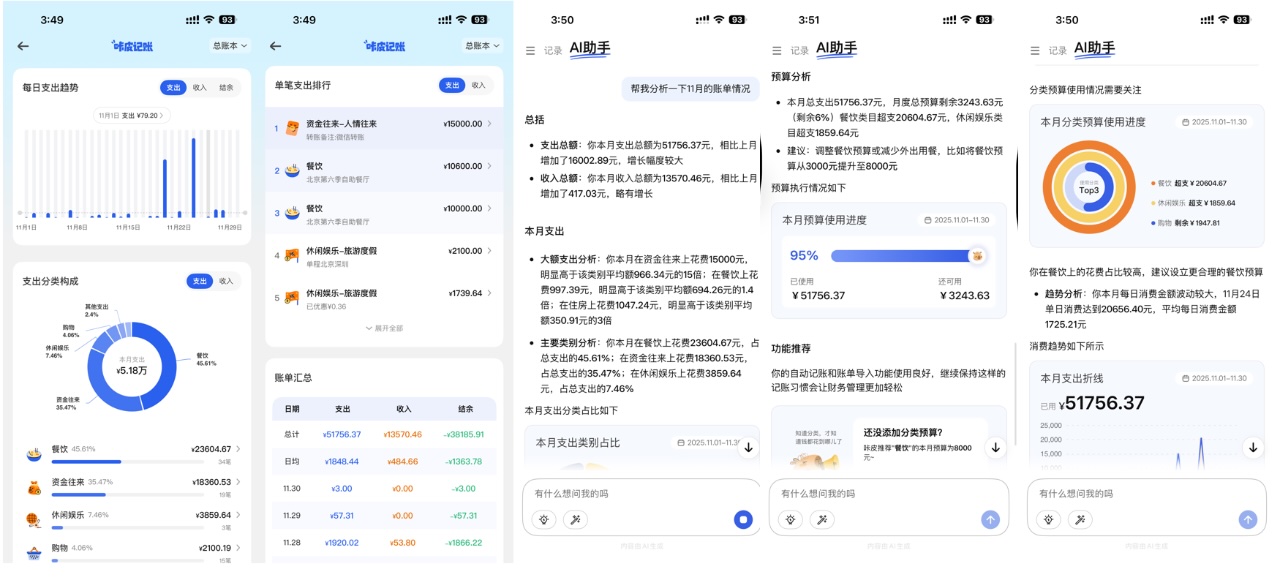Expand full ranking via 展开全部
Viewport: 1280px width, 577px height.
(x=384, y=328)
